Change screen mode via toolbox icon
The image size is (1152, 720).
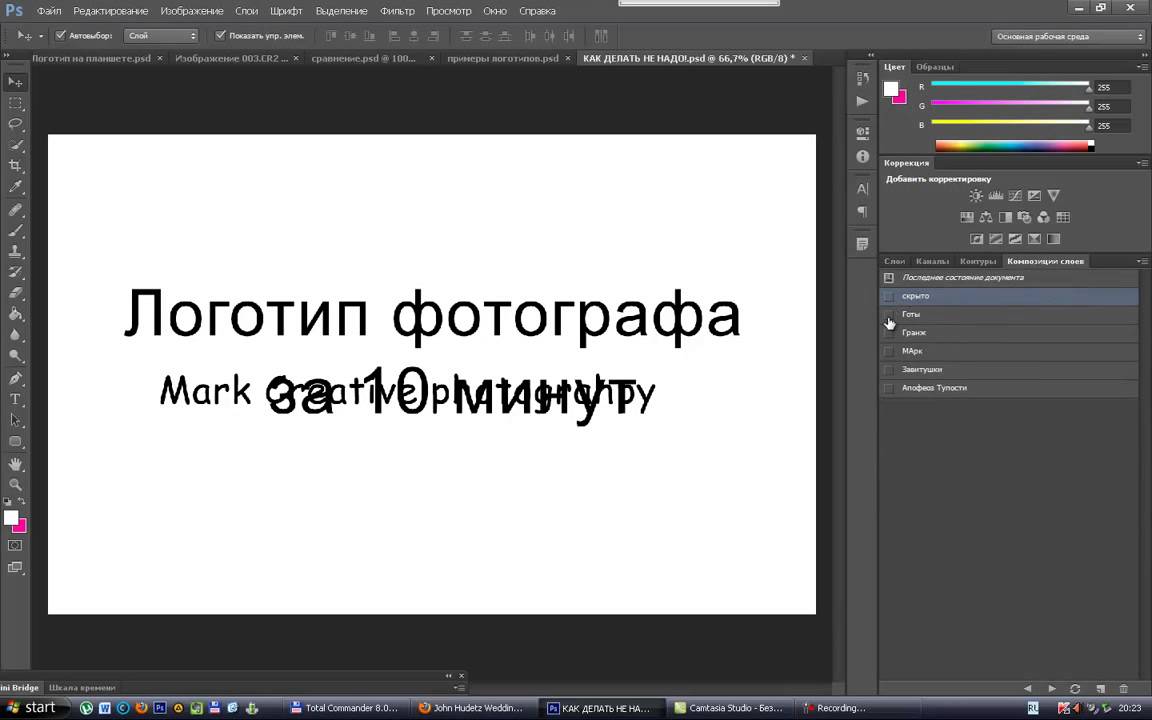15,567
